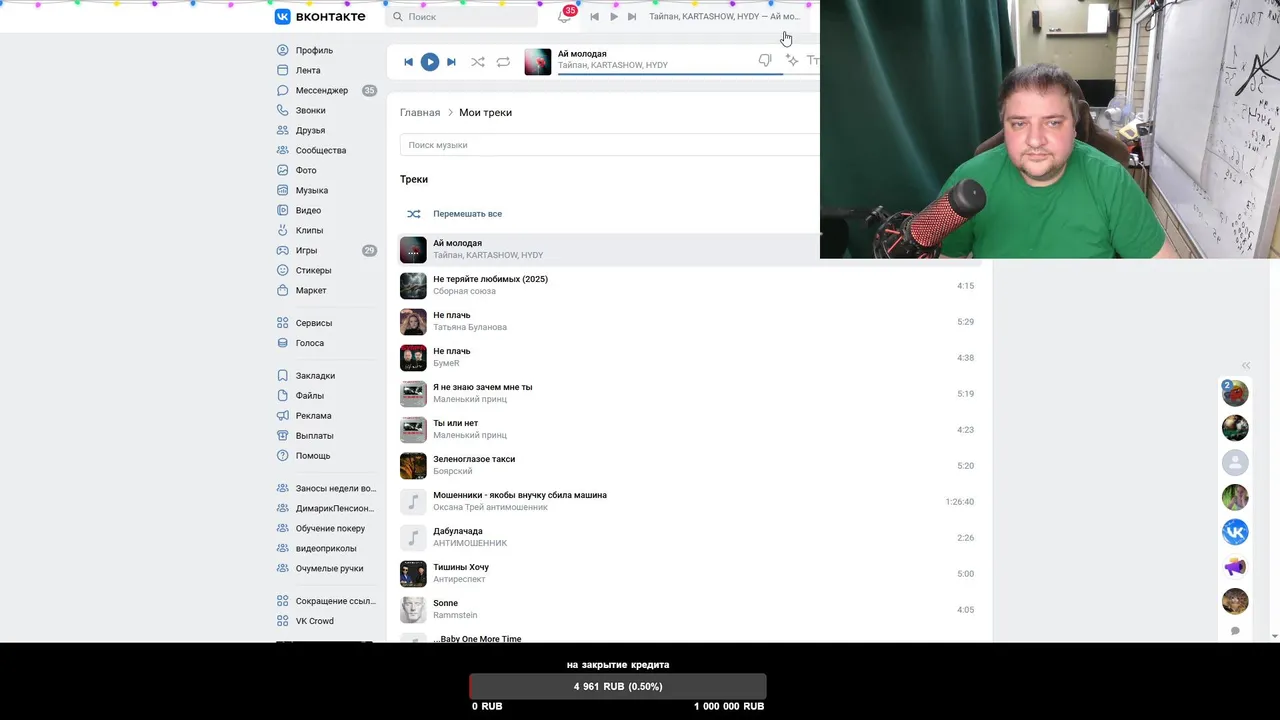
Task: Click the VK logo in header
Action: [320, 16]
